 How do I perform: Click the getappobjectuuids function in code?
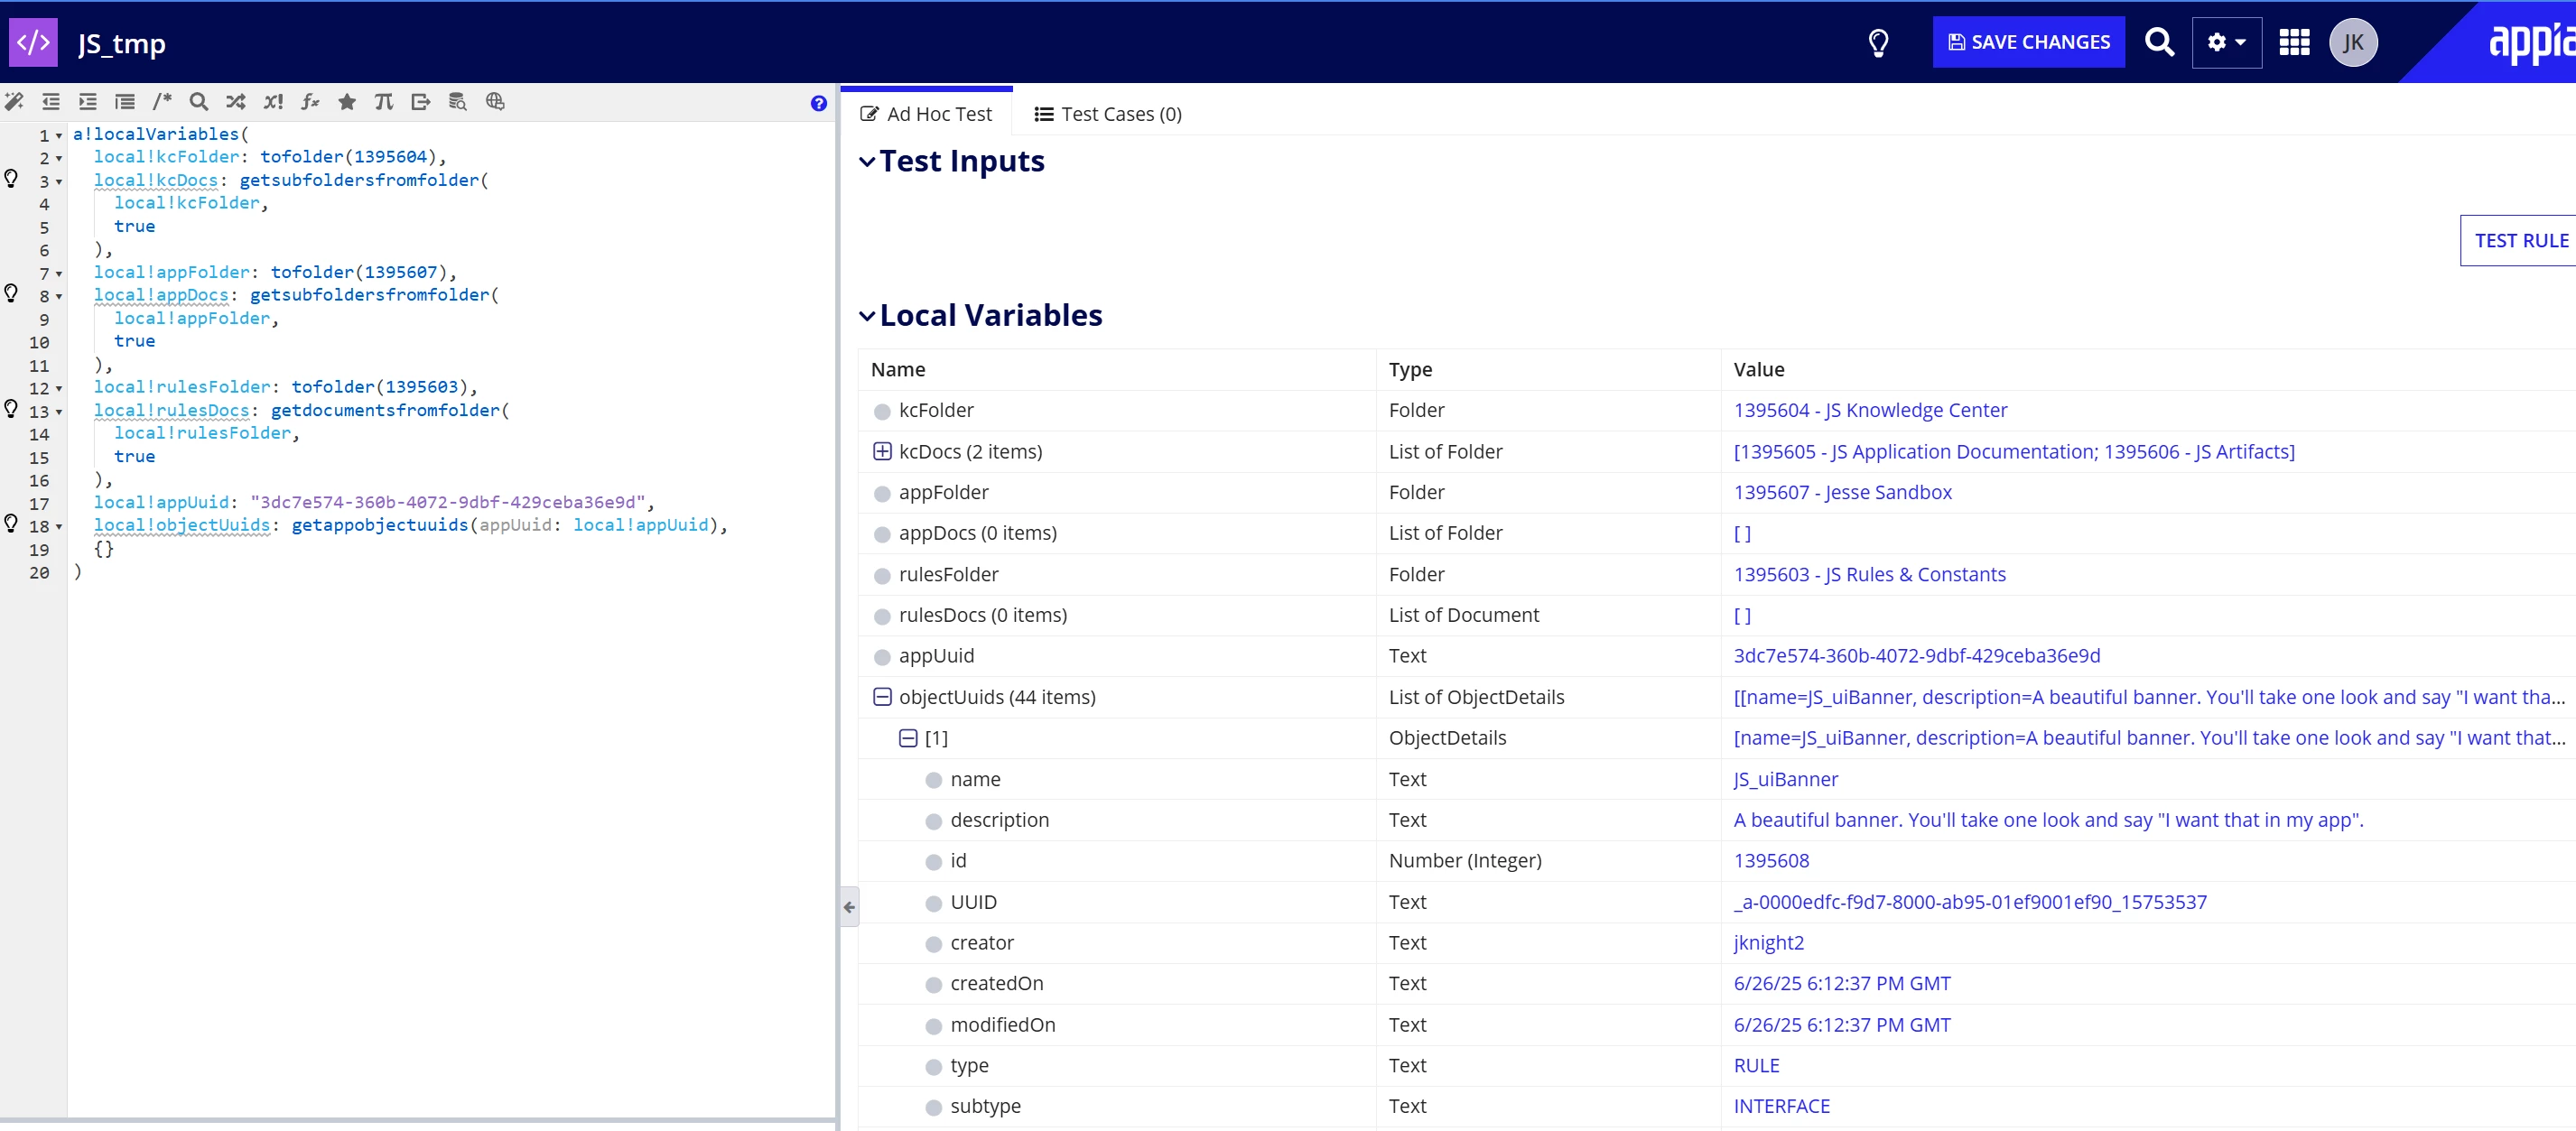[x=380, y=525]
